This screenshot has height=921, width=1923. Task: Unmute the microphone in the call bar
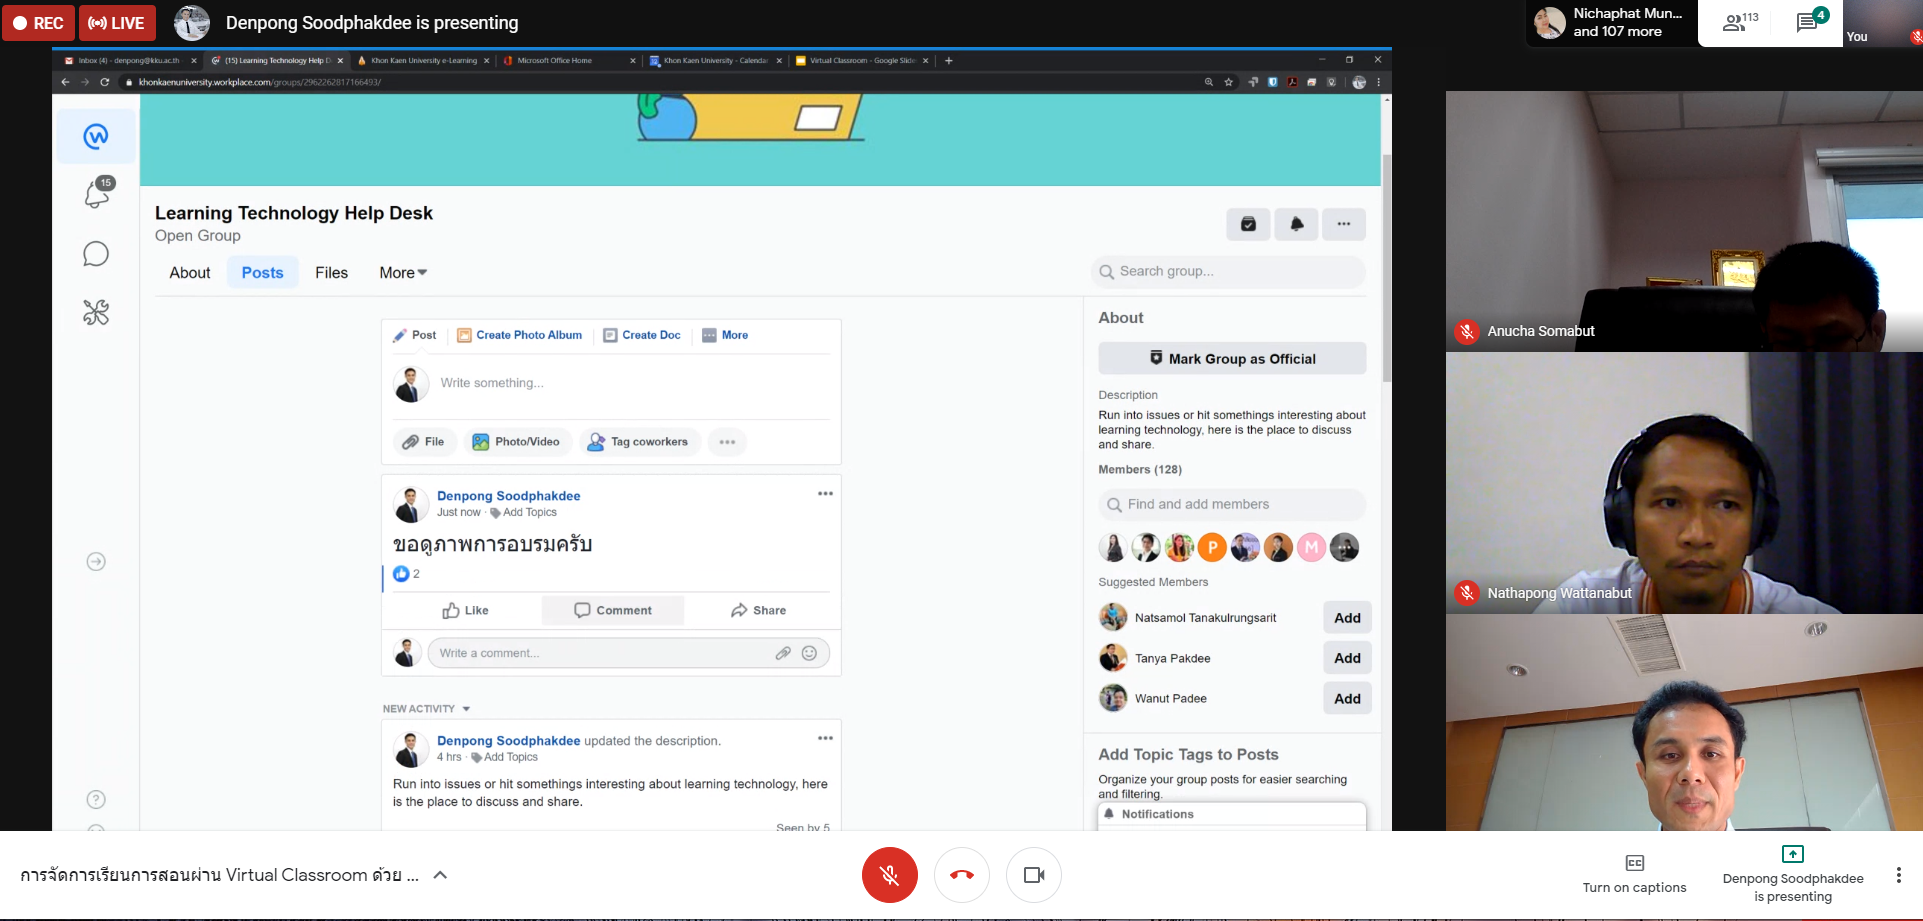[x=889, y=875]
